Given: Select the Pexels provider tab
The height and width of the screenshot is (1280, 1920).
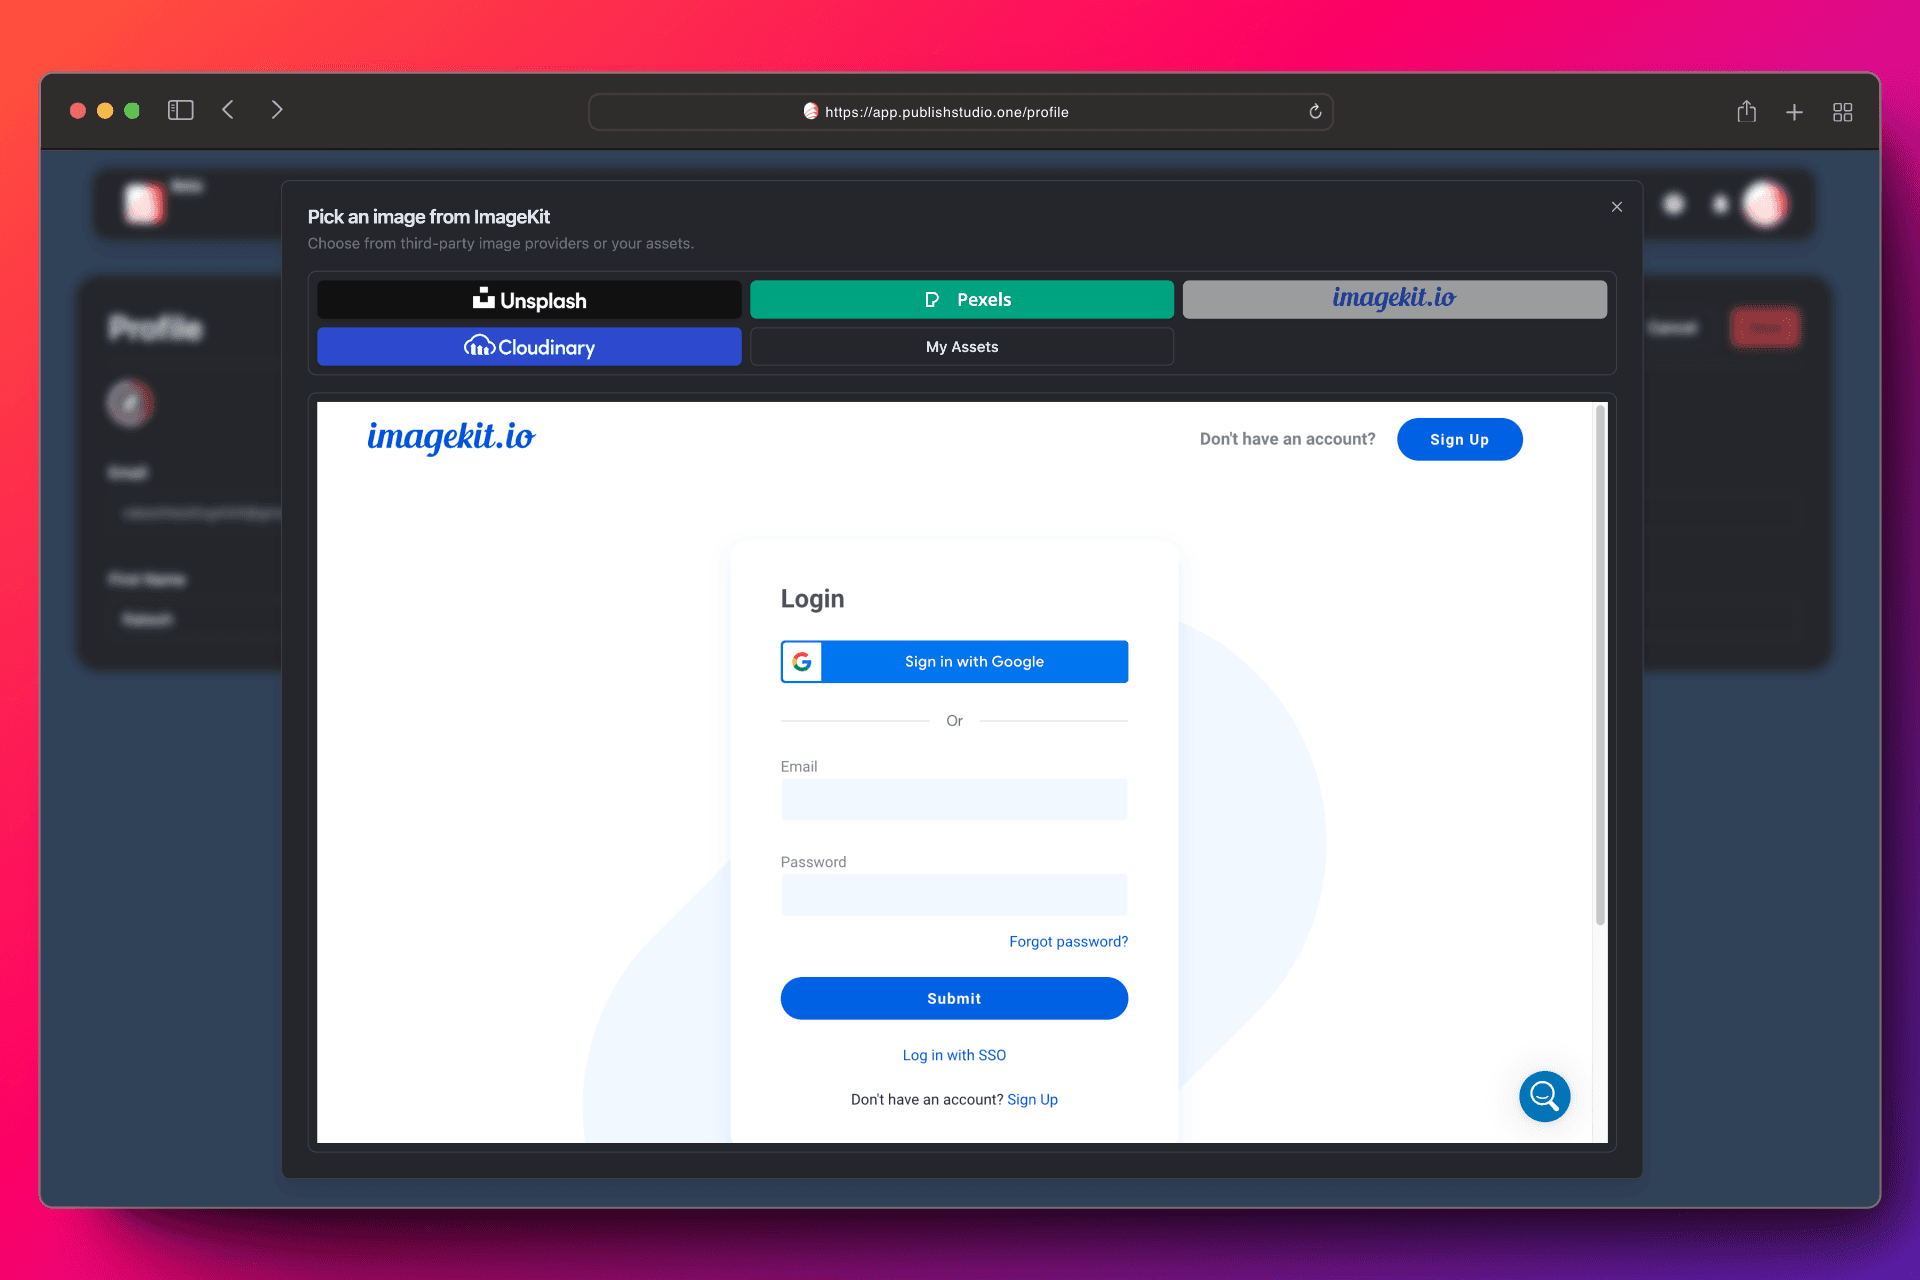Looking at the screenshot, I should pyautogui.click(x=960, y=300).
